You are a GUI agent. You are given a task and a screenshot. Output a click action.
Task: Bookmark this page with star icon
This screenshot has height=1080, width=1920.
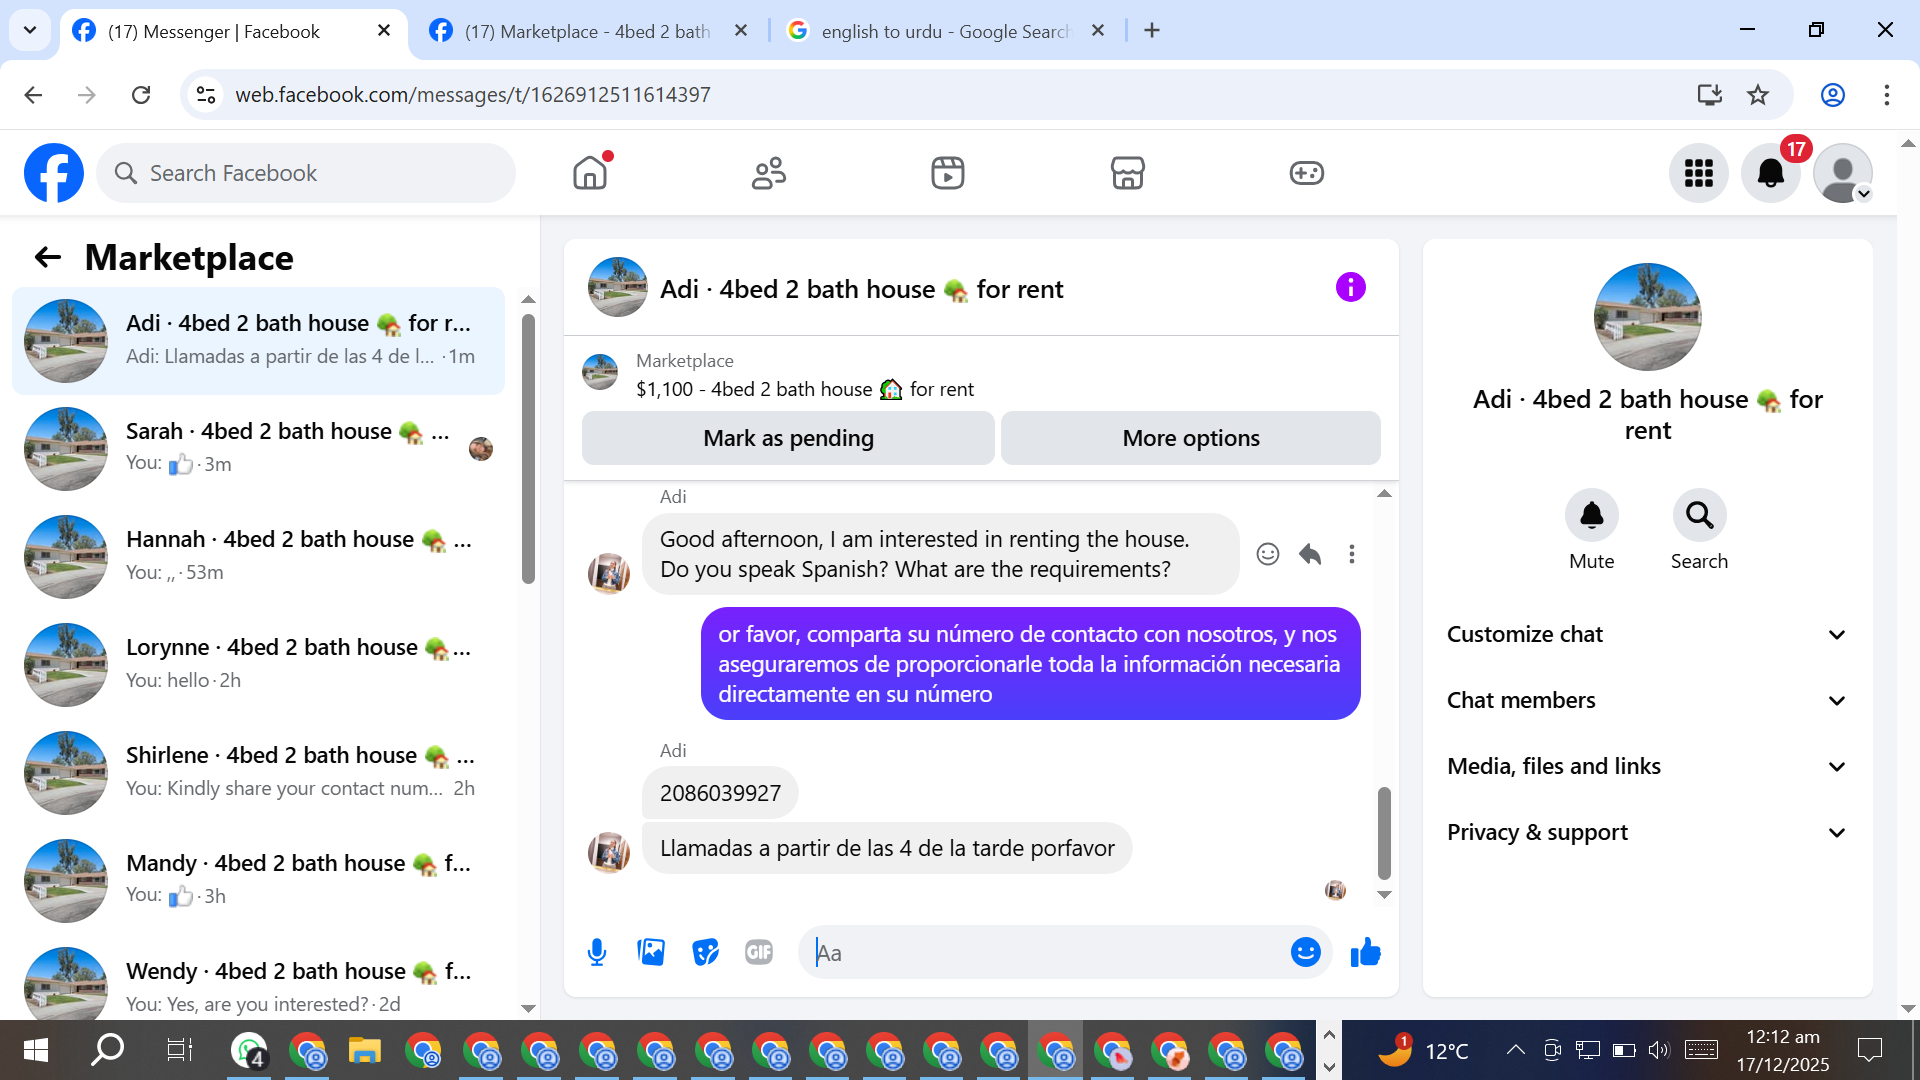(x=1758, y=95)
